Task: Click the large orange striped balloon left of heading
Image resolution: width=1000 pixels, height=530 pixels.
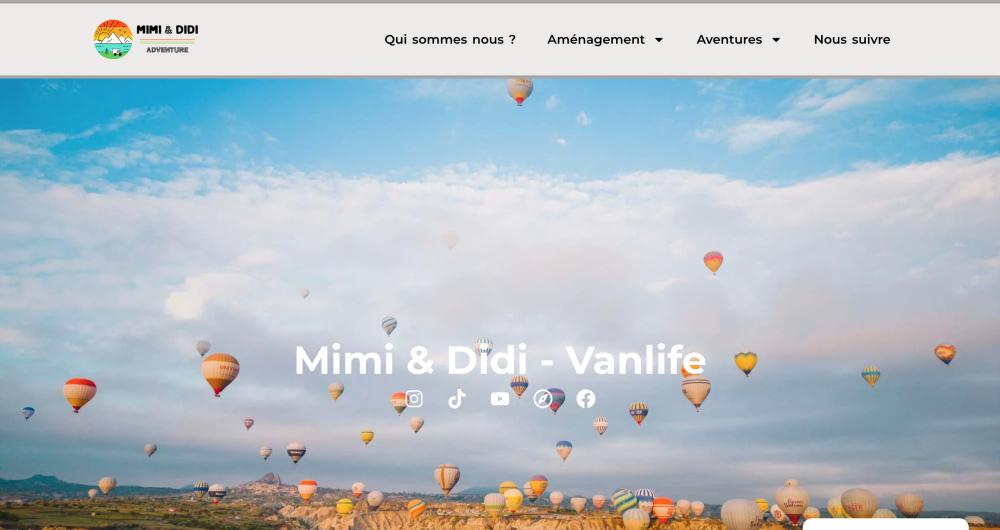Action: pos(220,374)
